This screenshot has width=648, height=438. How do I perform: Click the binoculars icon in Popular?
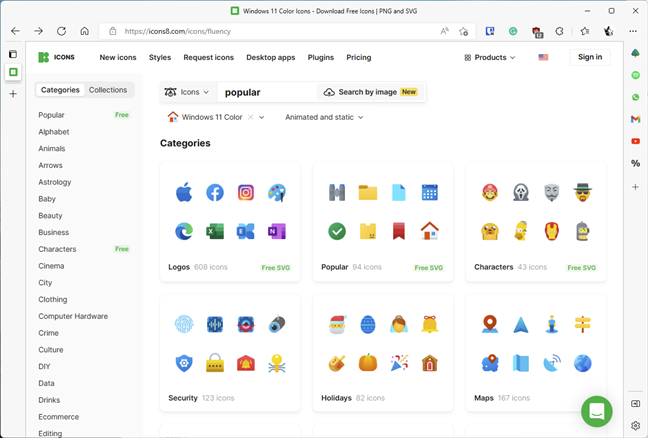coord(337,192)
